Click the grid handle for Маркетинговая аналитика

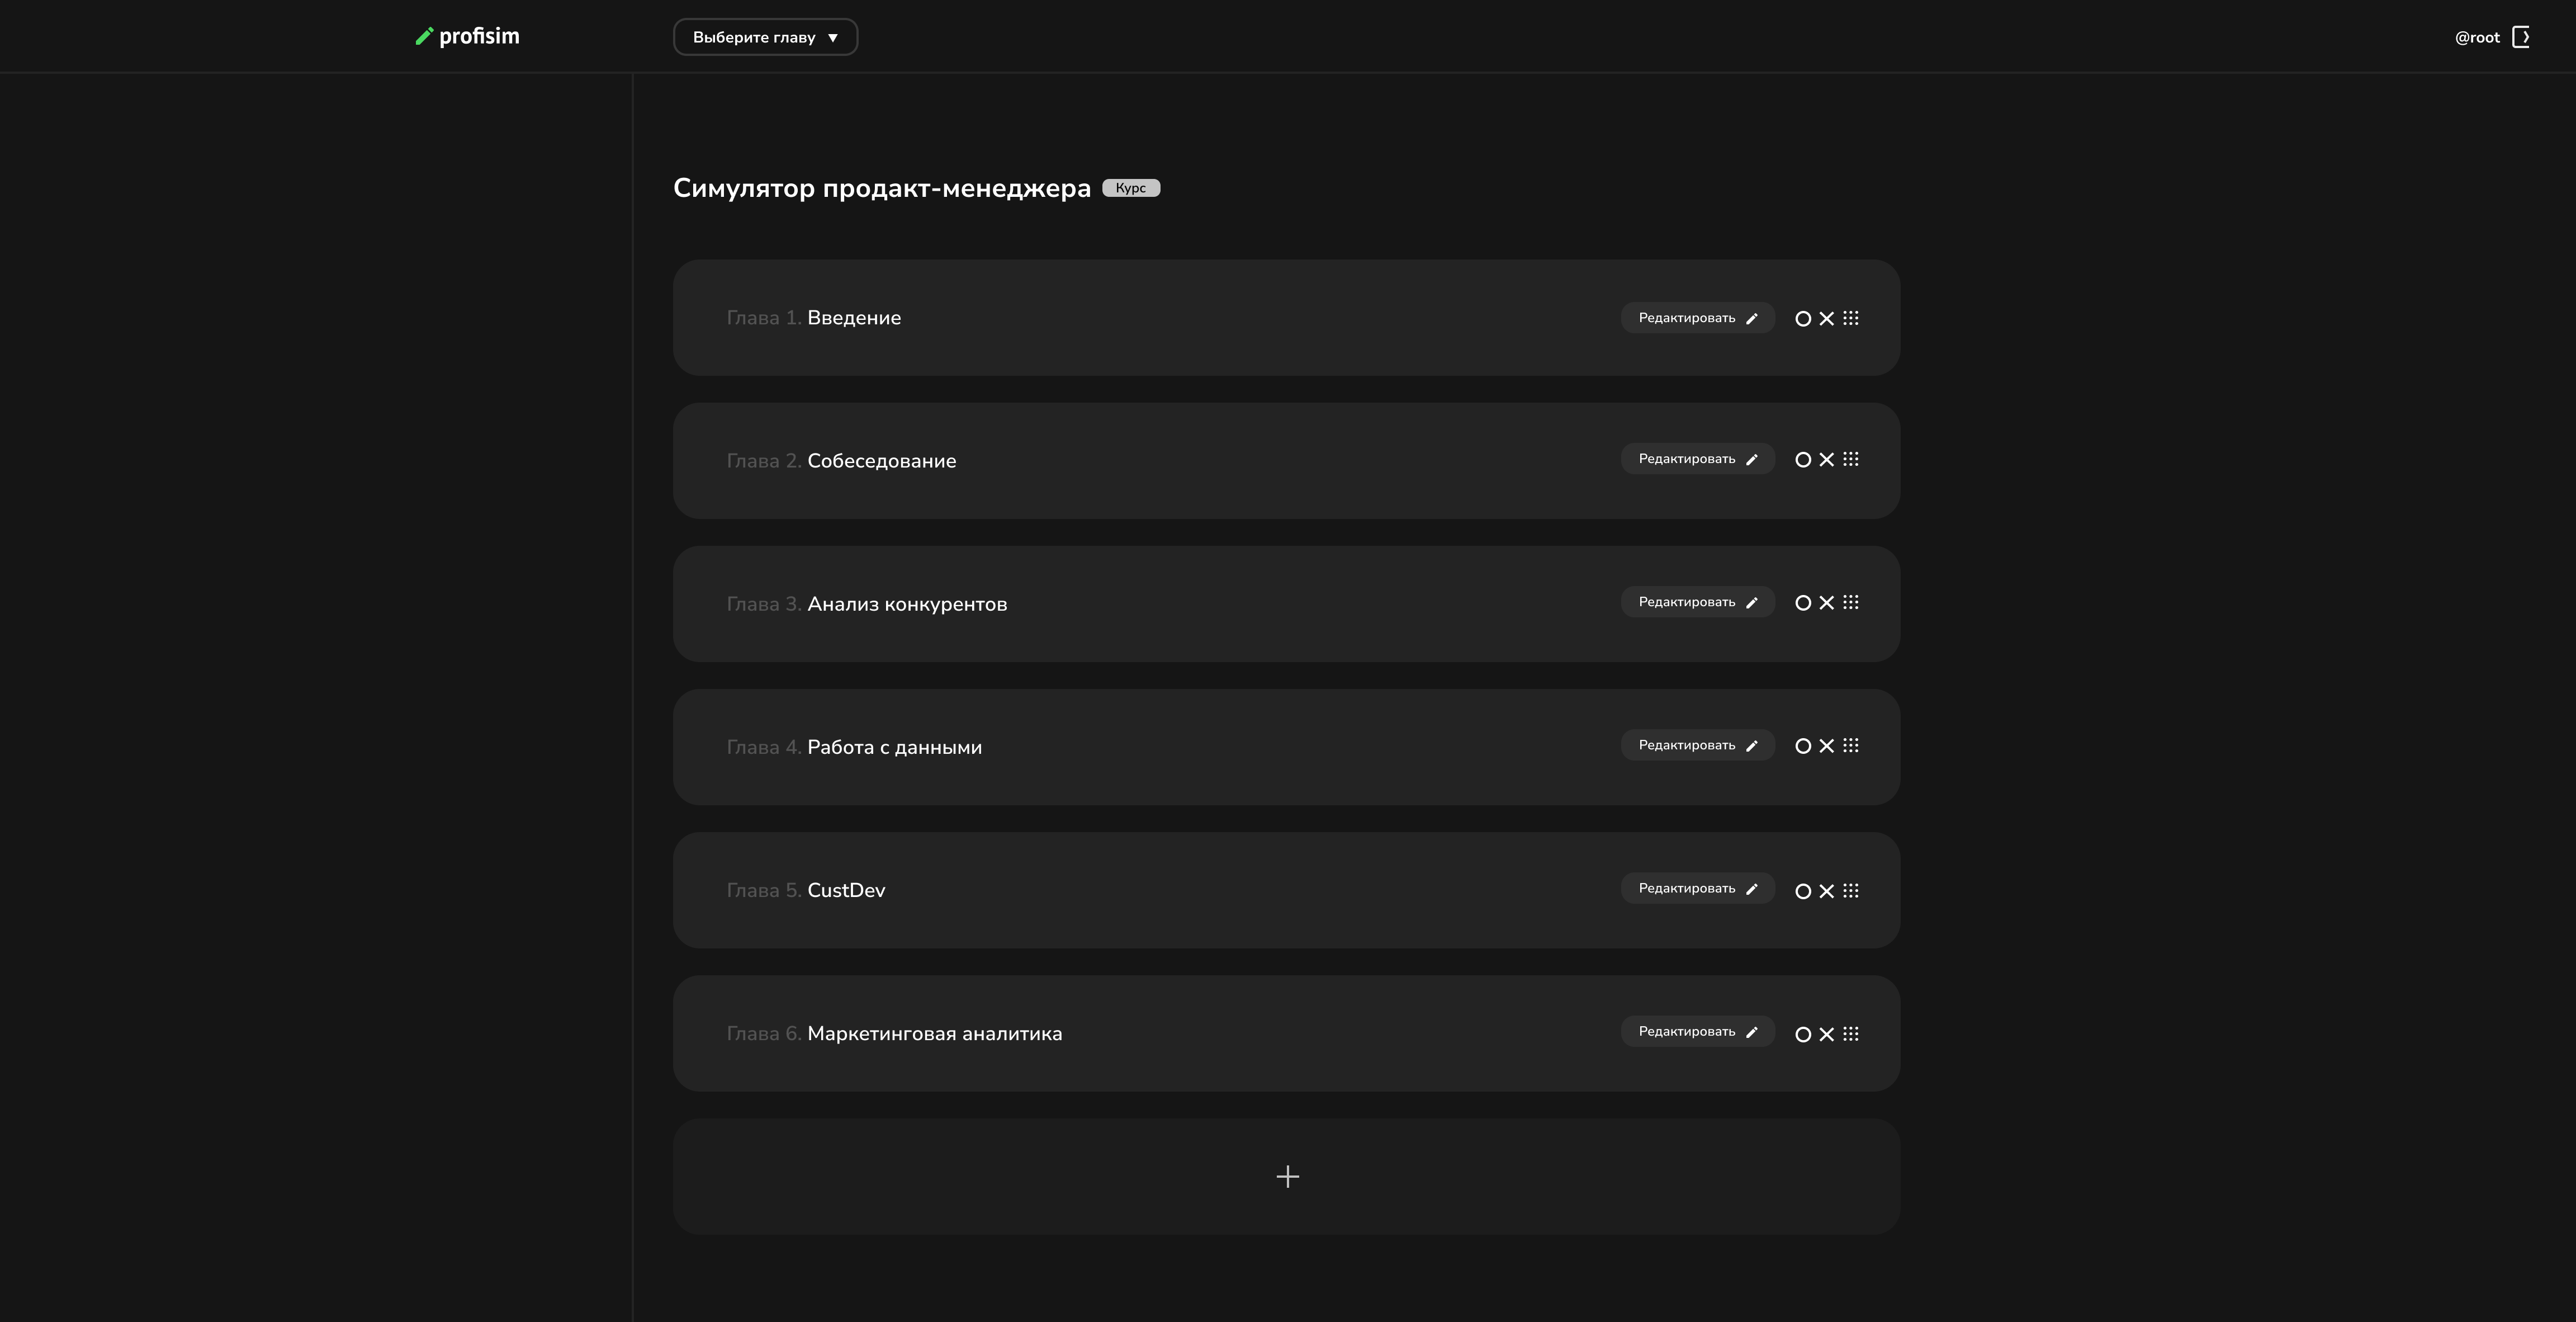1851,1033
